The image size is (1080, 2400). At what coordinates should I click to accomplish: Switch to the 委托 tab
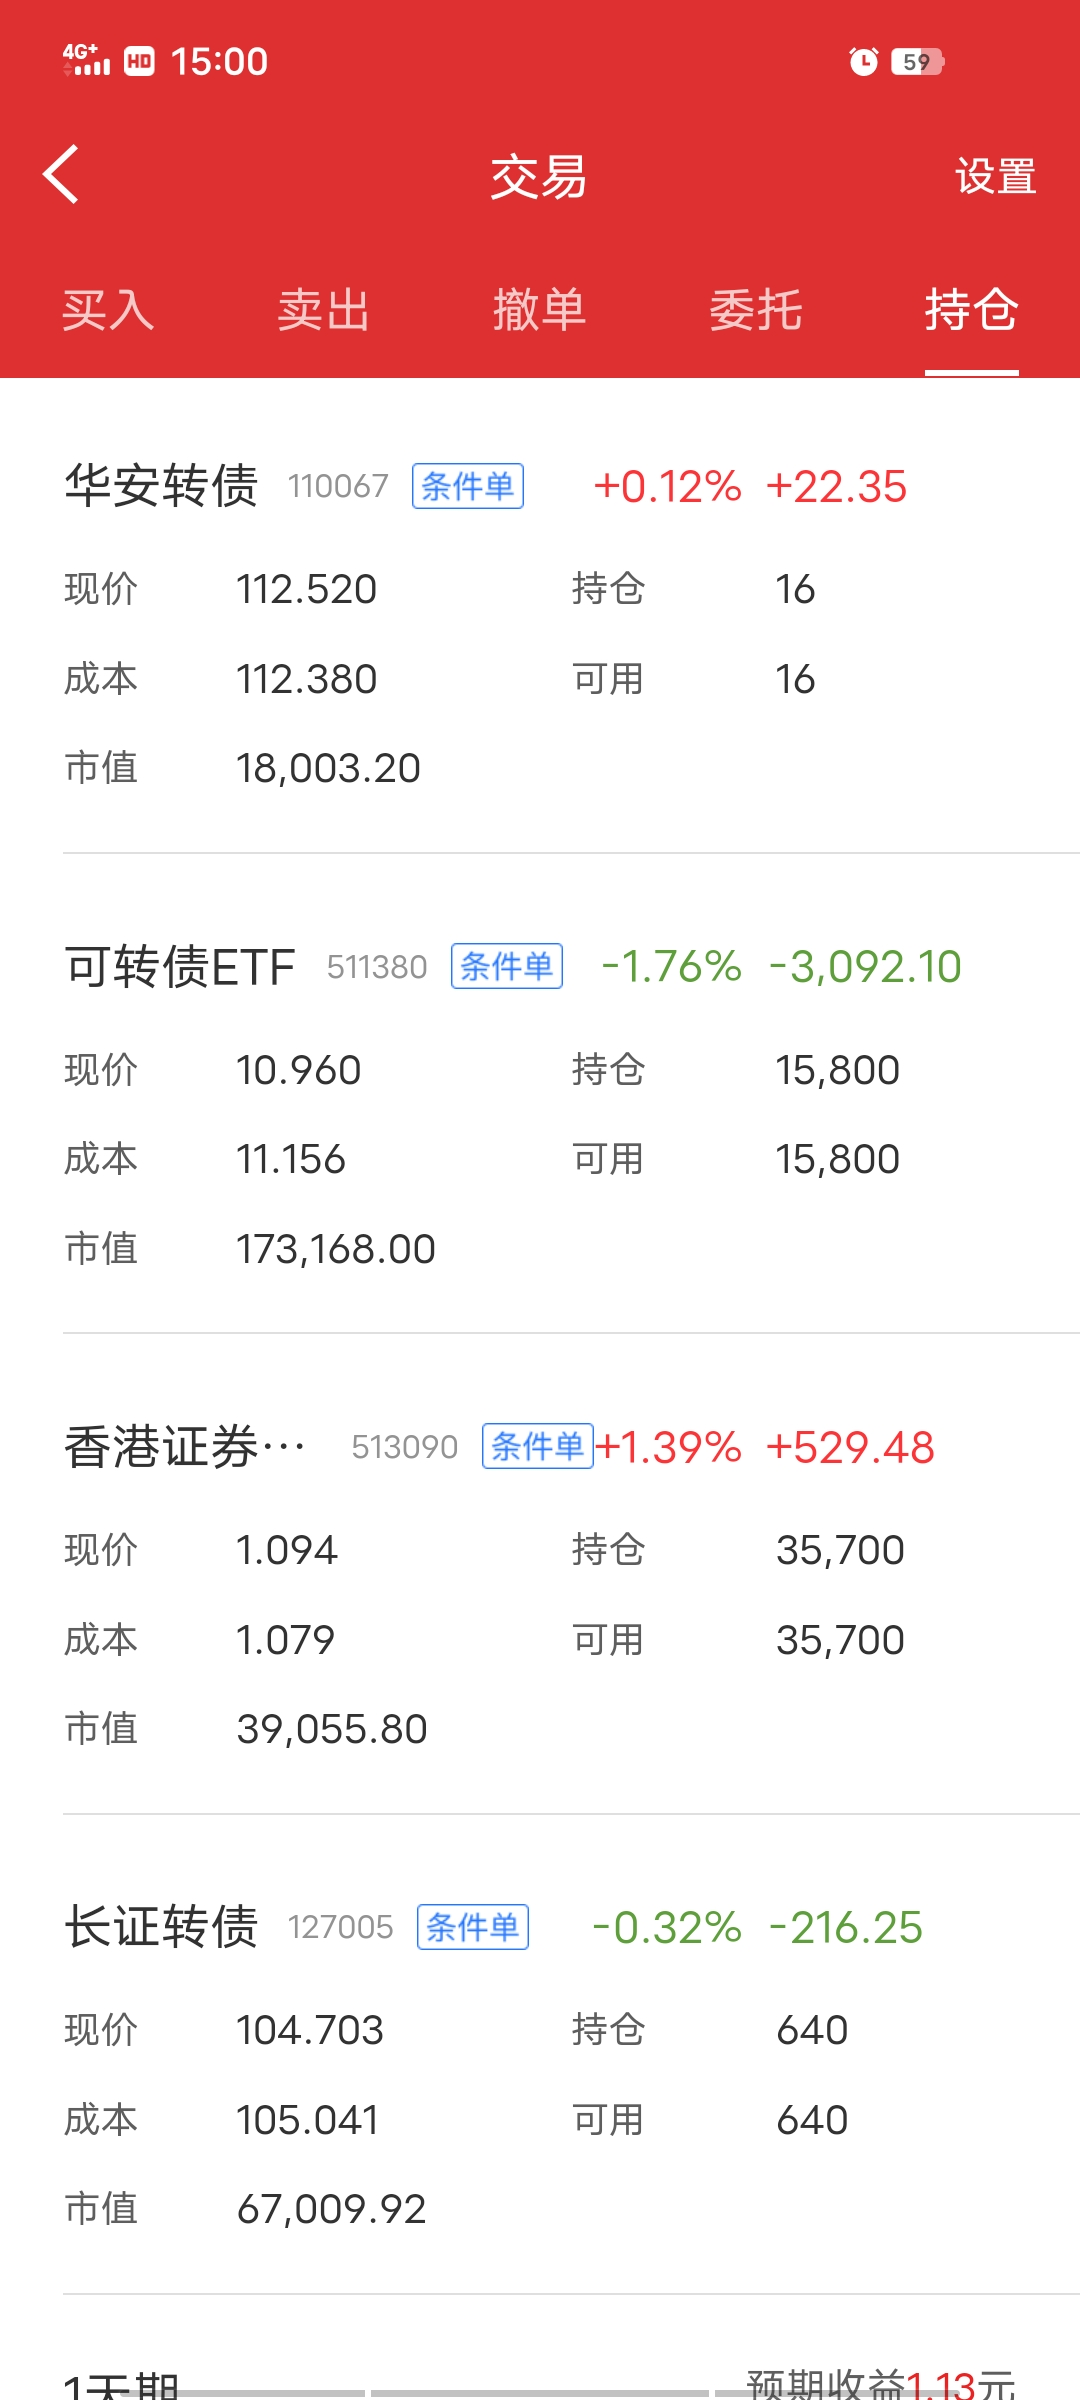[x=756, y=310]
